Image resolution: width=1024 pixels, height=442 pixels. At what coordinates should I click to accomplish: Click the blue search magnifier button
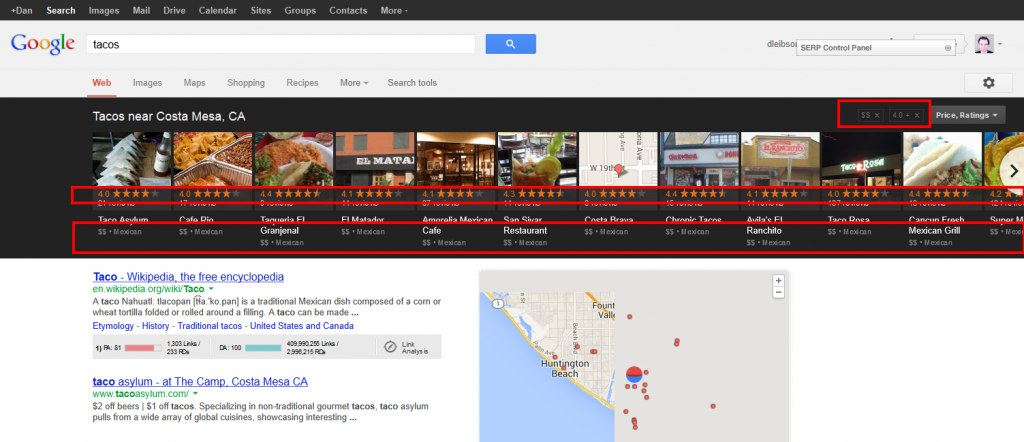(511, 44)
